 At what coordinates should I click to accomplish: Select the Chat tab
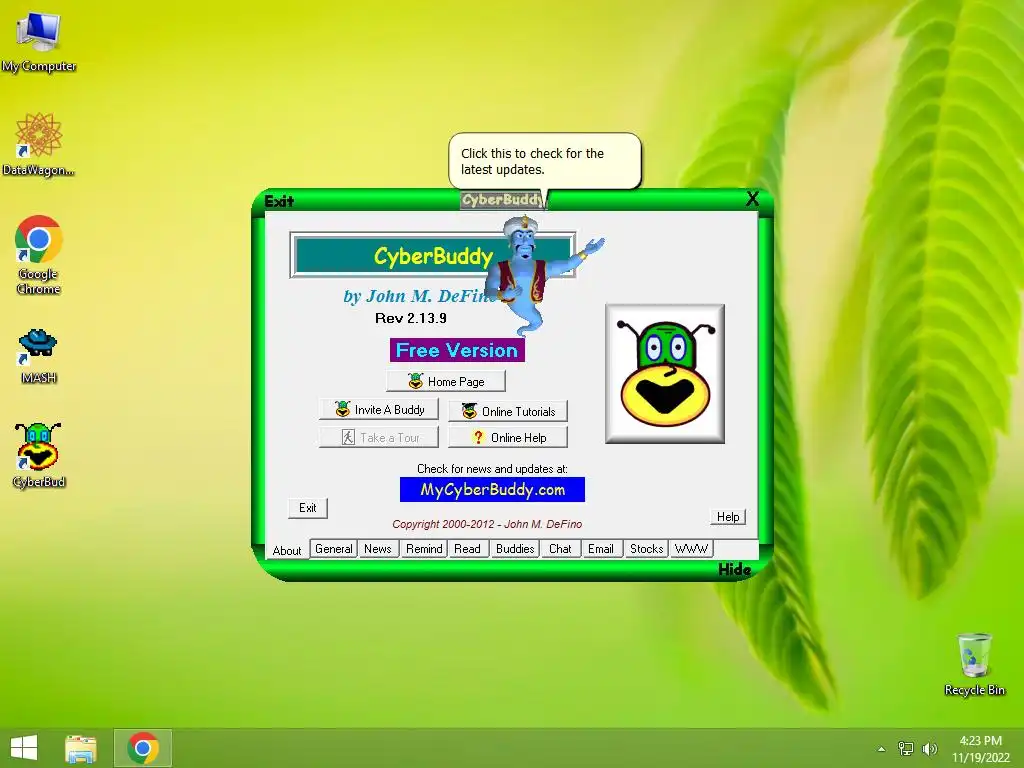pyautogui.click(x=560, y=549)
